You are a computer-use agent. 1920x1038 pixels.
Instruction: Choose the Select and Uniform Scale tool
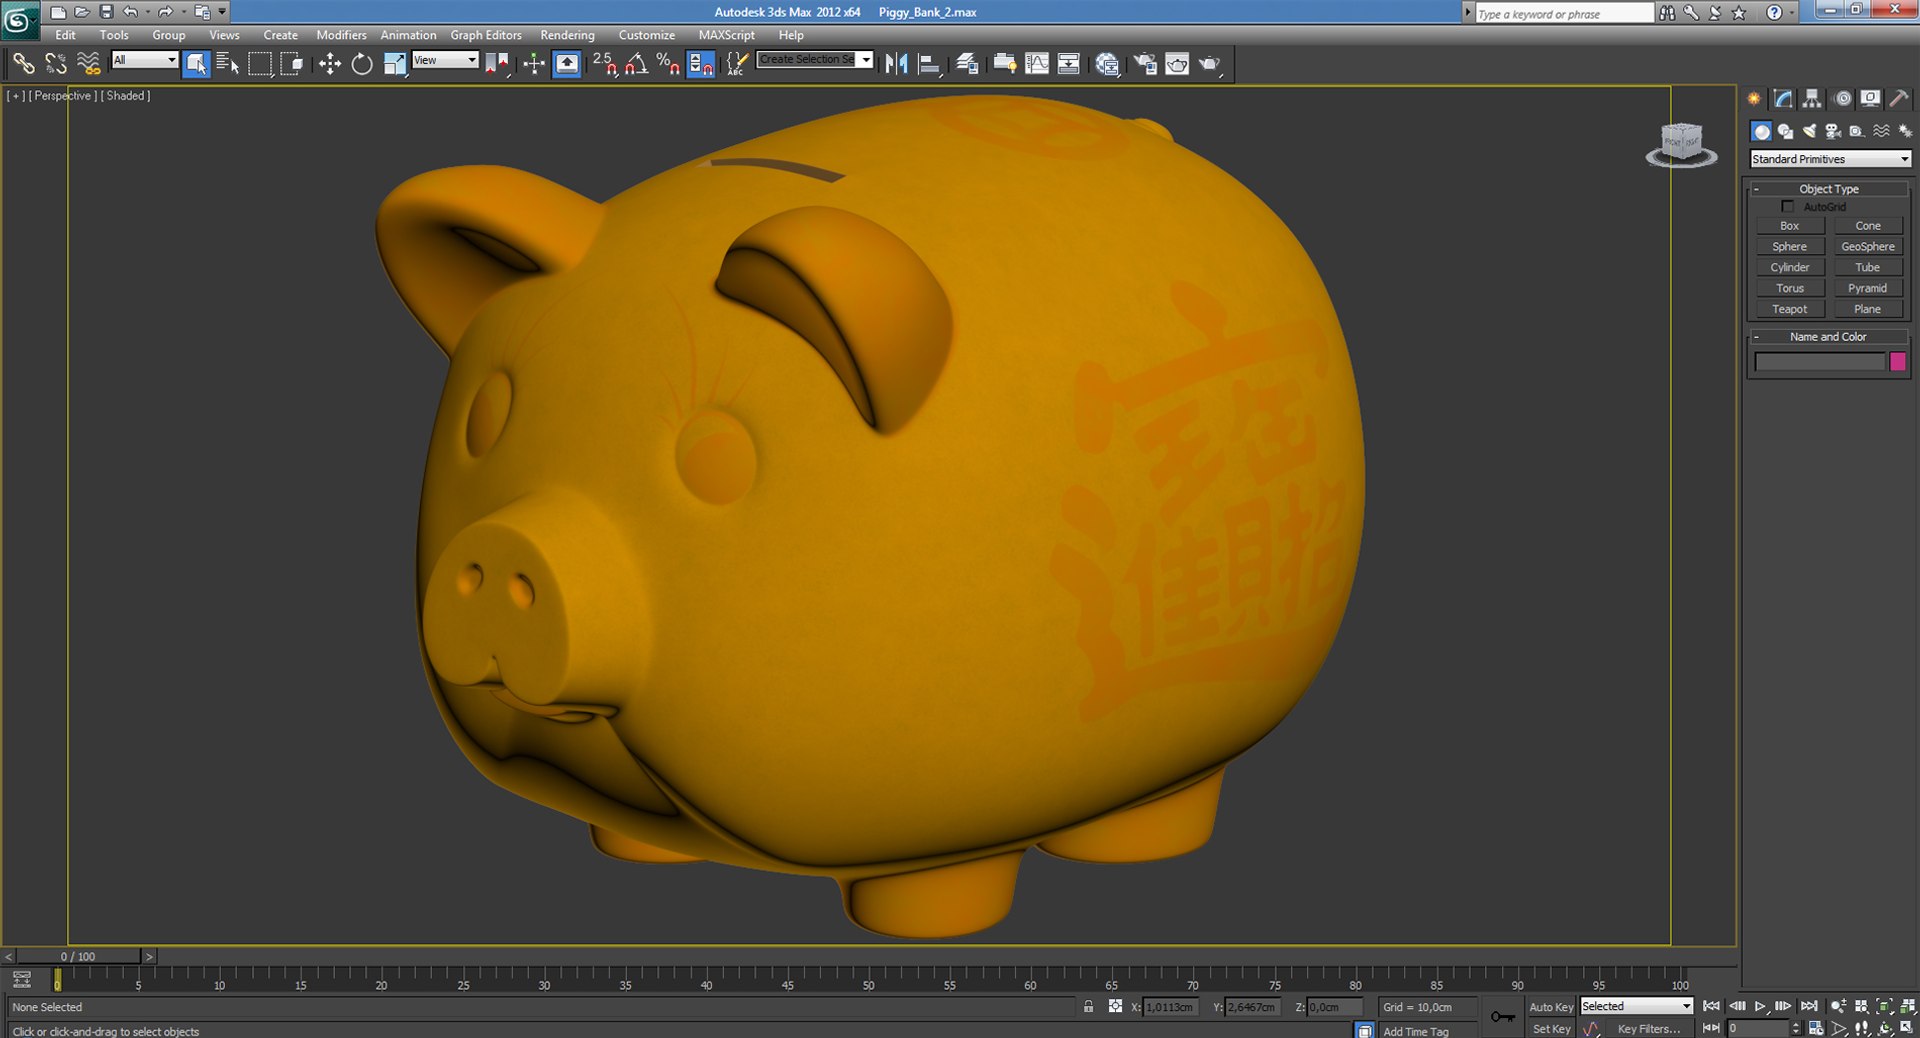point(395,64)
